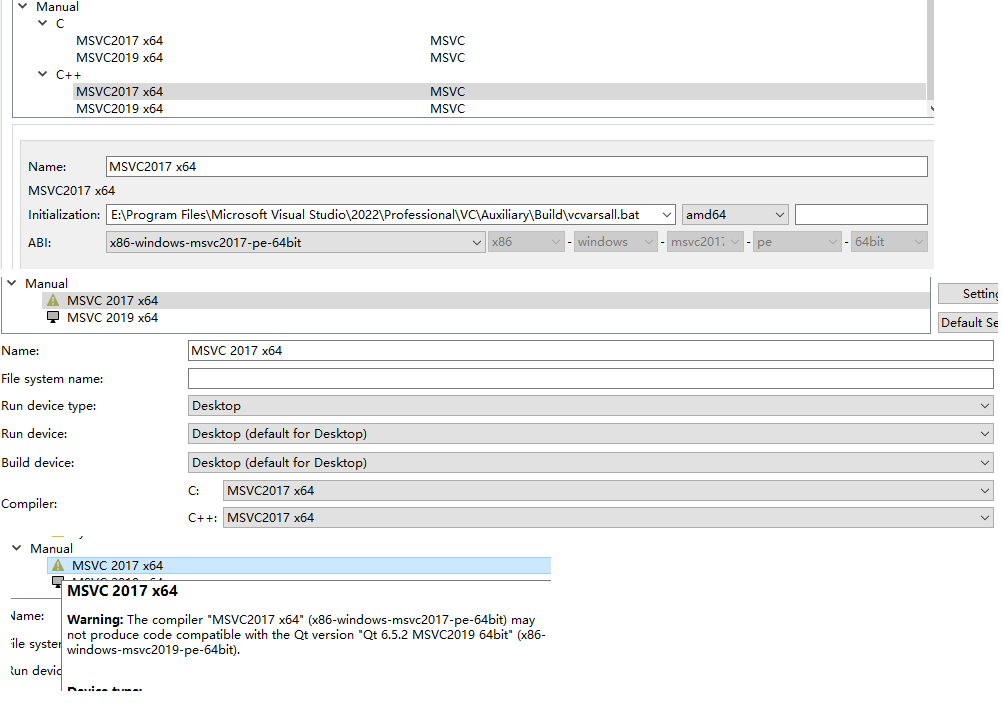1002x703 pixels.
Task: Click MSVC2017 x64 label below Name field
Action: (72, 190)
